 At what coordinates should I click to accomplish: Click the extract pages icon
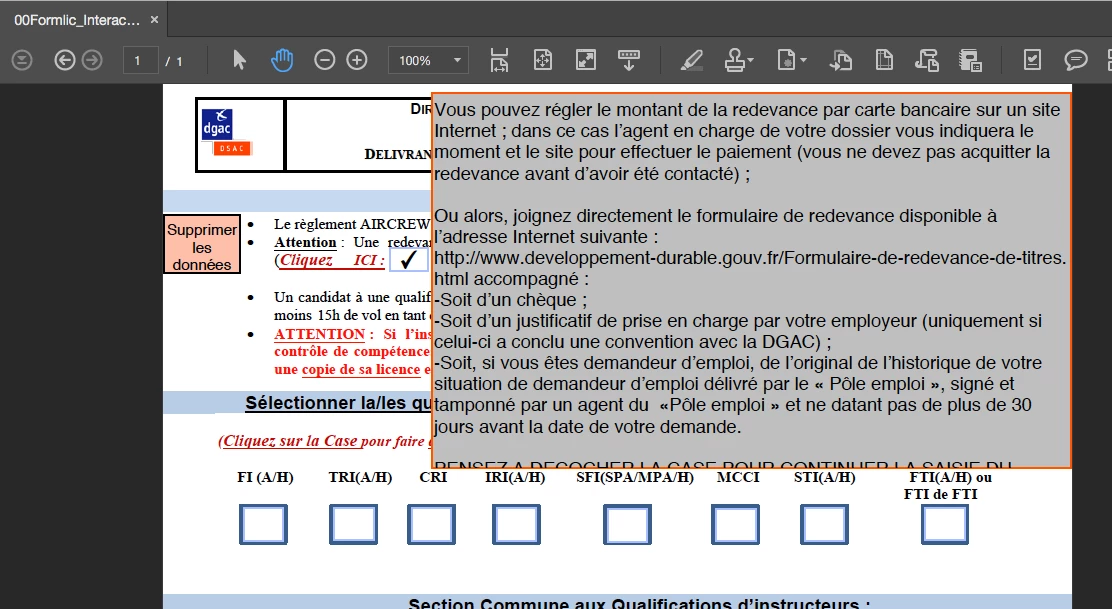tap(840, 60)
